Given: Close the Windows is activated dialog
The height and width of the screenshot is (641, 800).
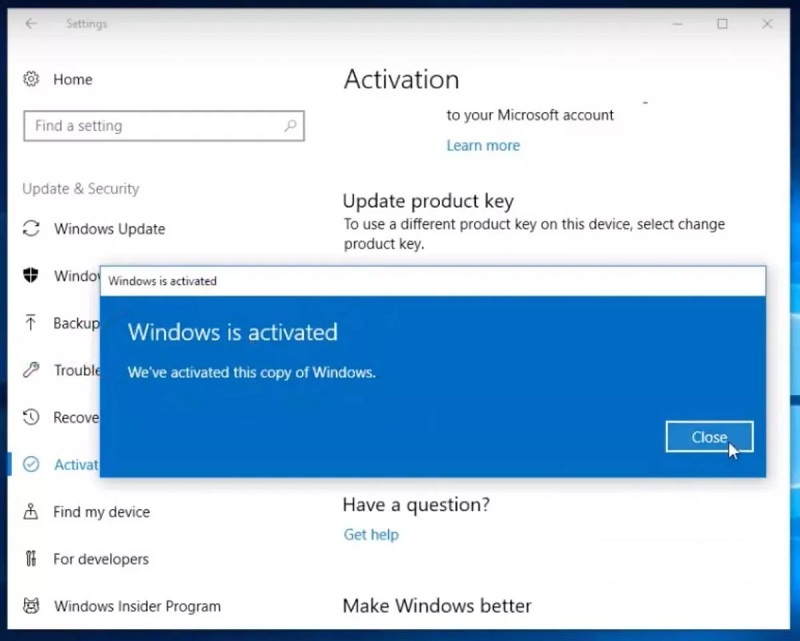Looking at the screenshot, I should (x=709, y=437).
